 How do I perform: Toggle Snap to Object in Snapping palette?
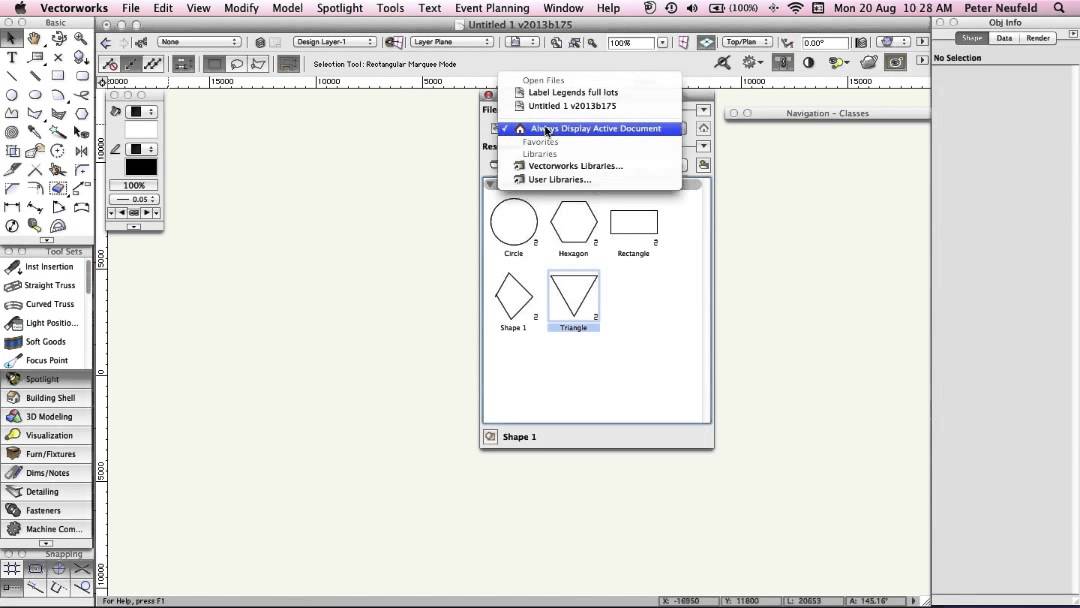point(35,569)
